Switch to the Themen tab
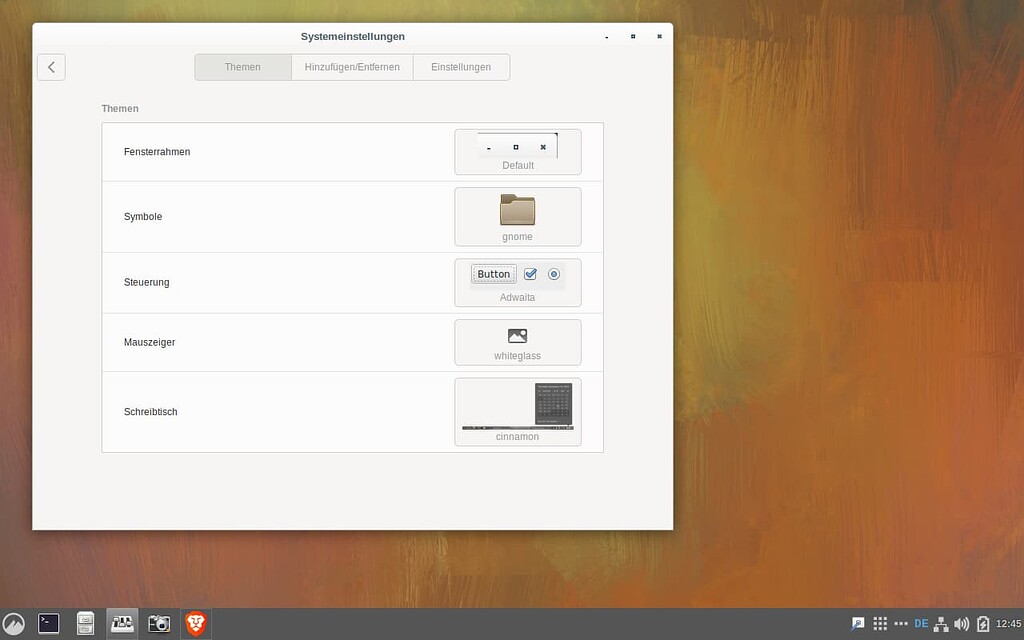 coord(243,67)
